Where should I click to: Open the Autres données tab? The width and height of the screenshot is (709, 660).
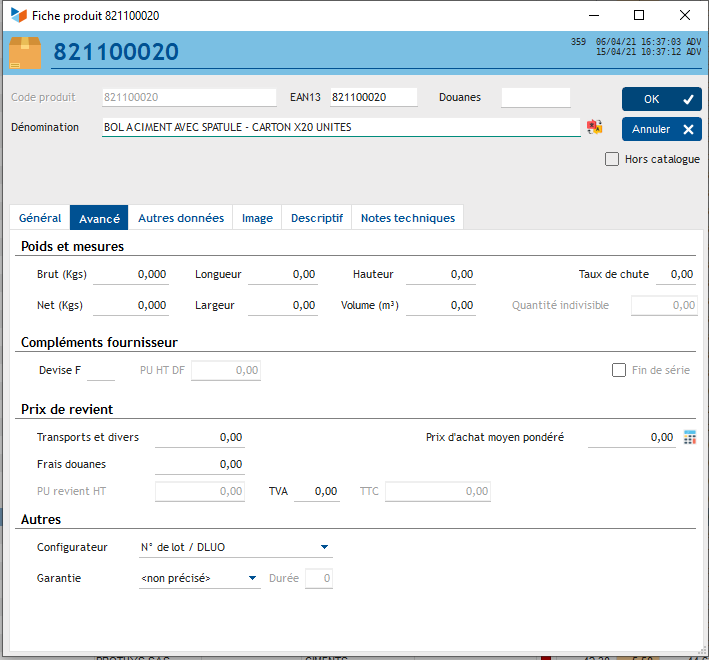tap(181, 218)
